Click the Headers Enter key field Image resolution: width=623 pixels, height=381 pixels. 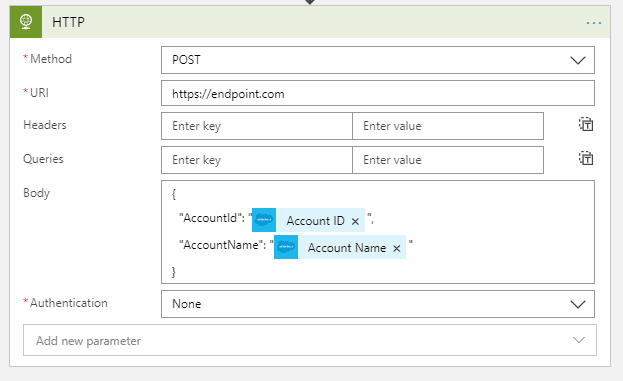tap(257, 126)
